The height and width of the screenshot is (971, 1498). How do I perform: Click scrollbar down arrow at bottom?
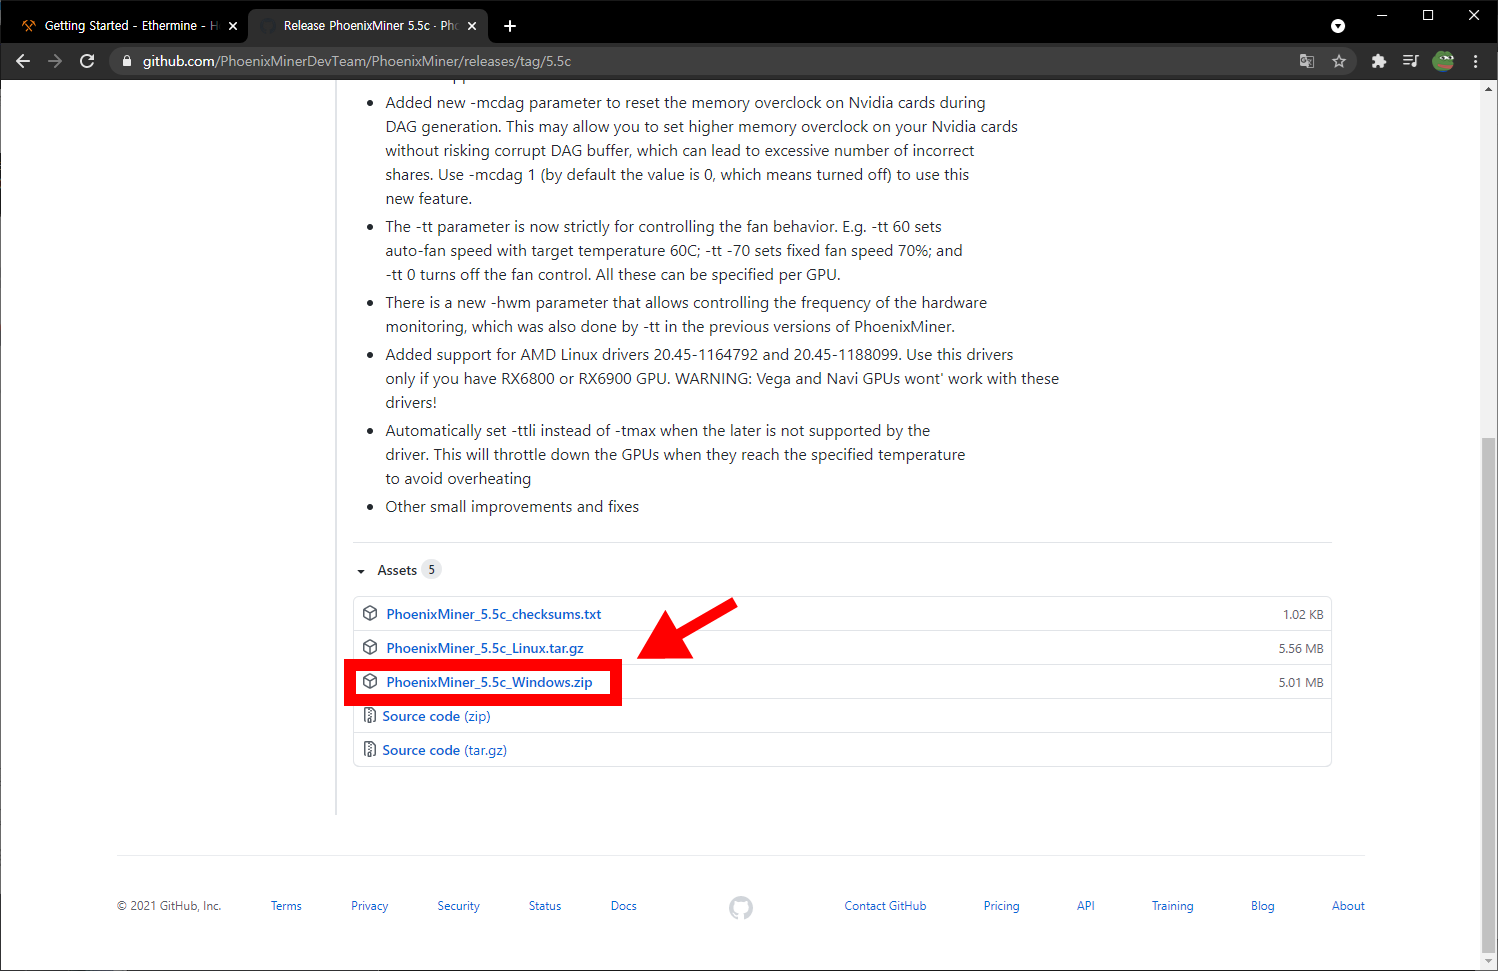pos(1489,963)
